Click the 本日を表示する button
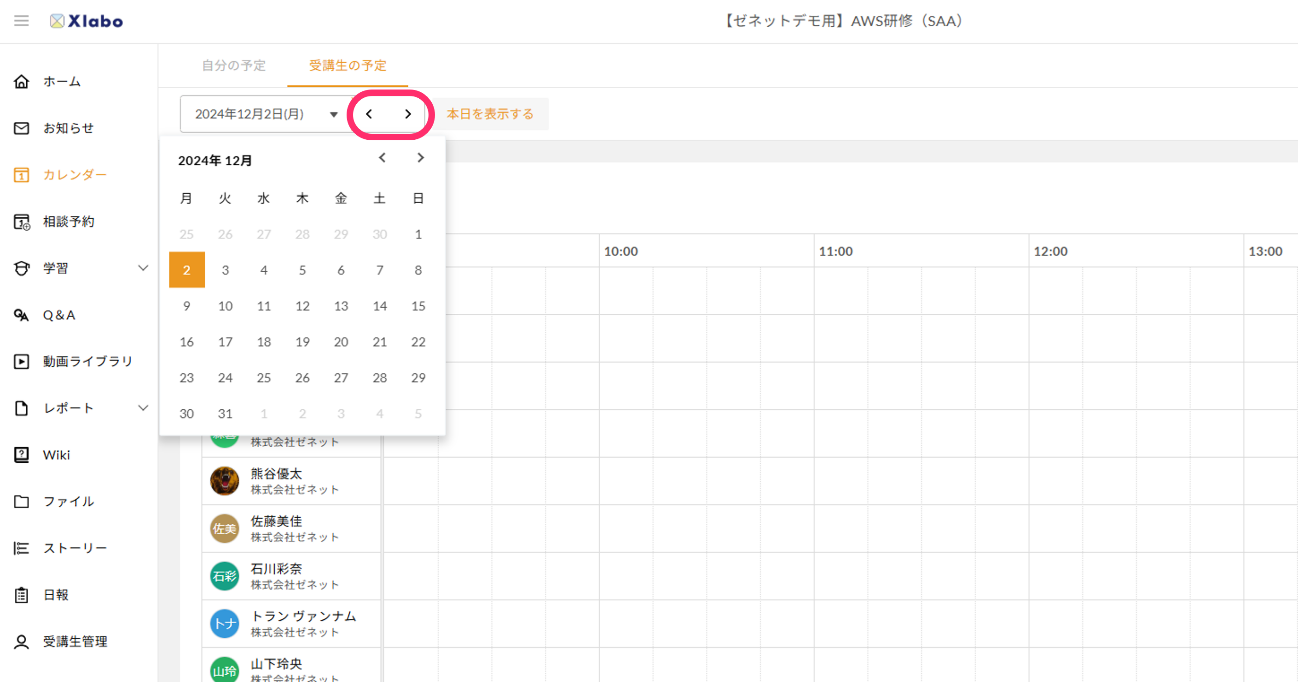 coord(490,114)
